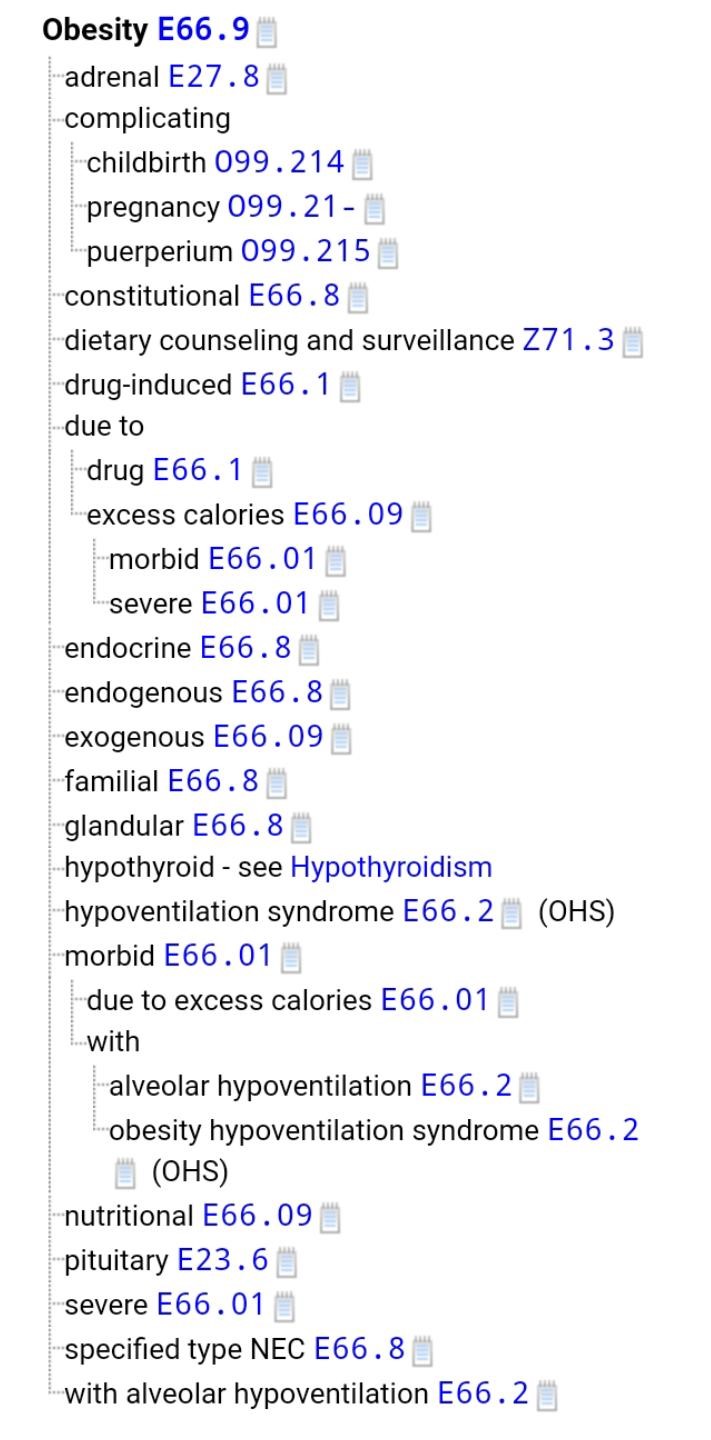711x1440 pixels.
Task: Click notes icon next to exogenous E66.09
Action: tap(341, 739)
